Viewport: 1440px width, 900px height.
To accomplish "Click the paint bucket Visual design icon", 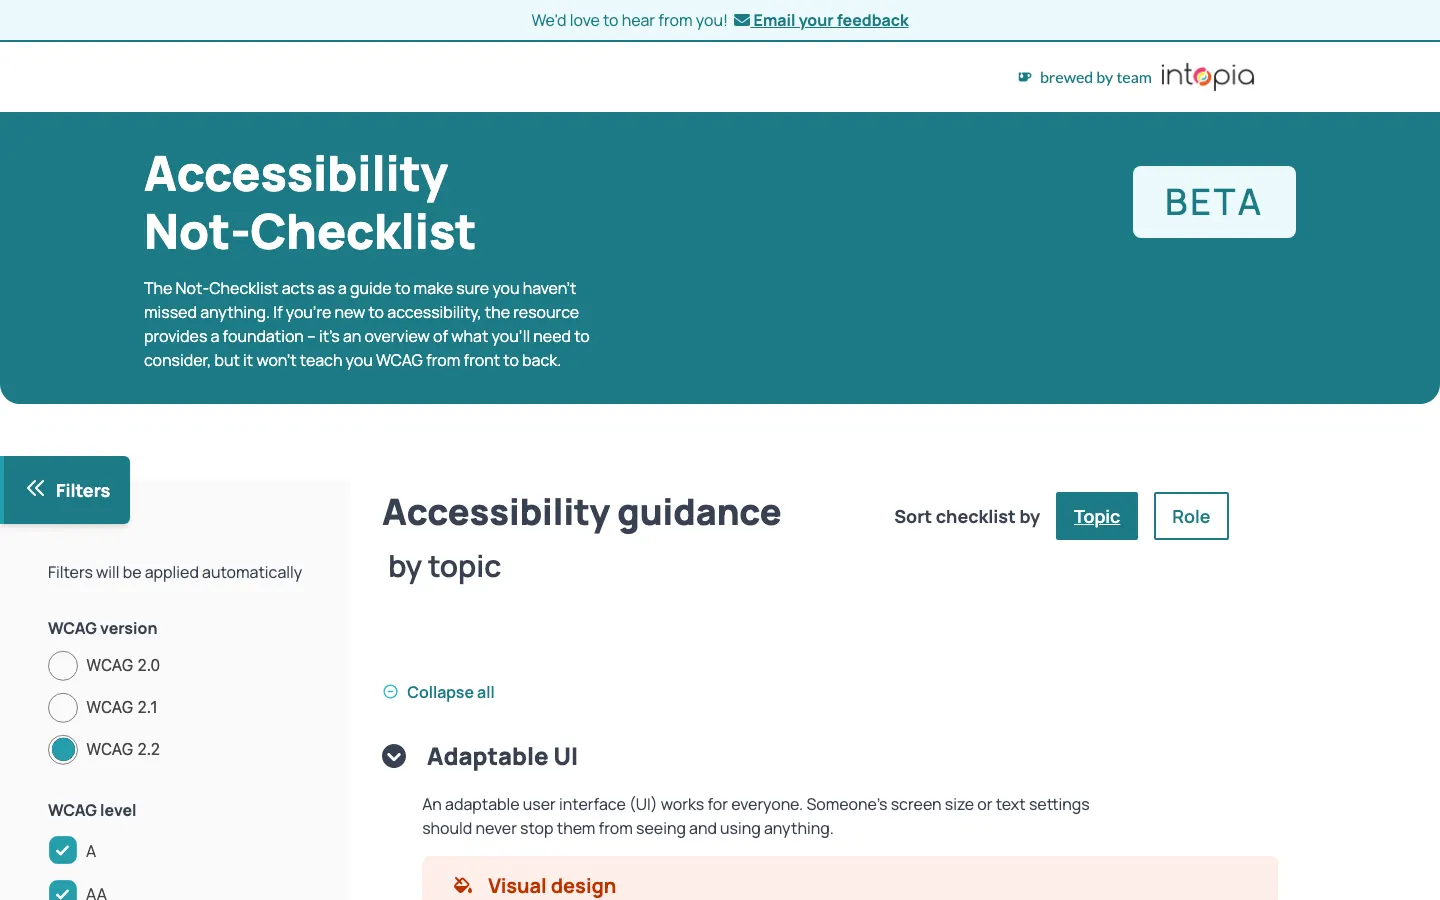I will tap(462, 885).
